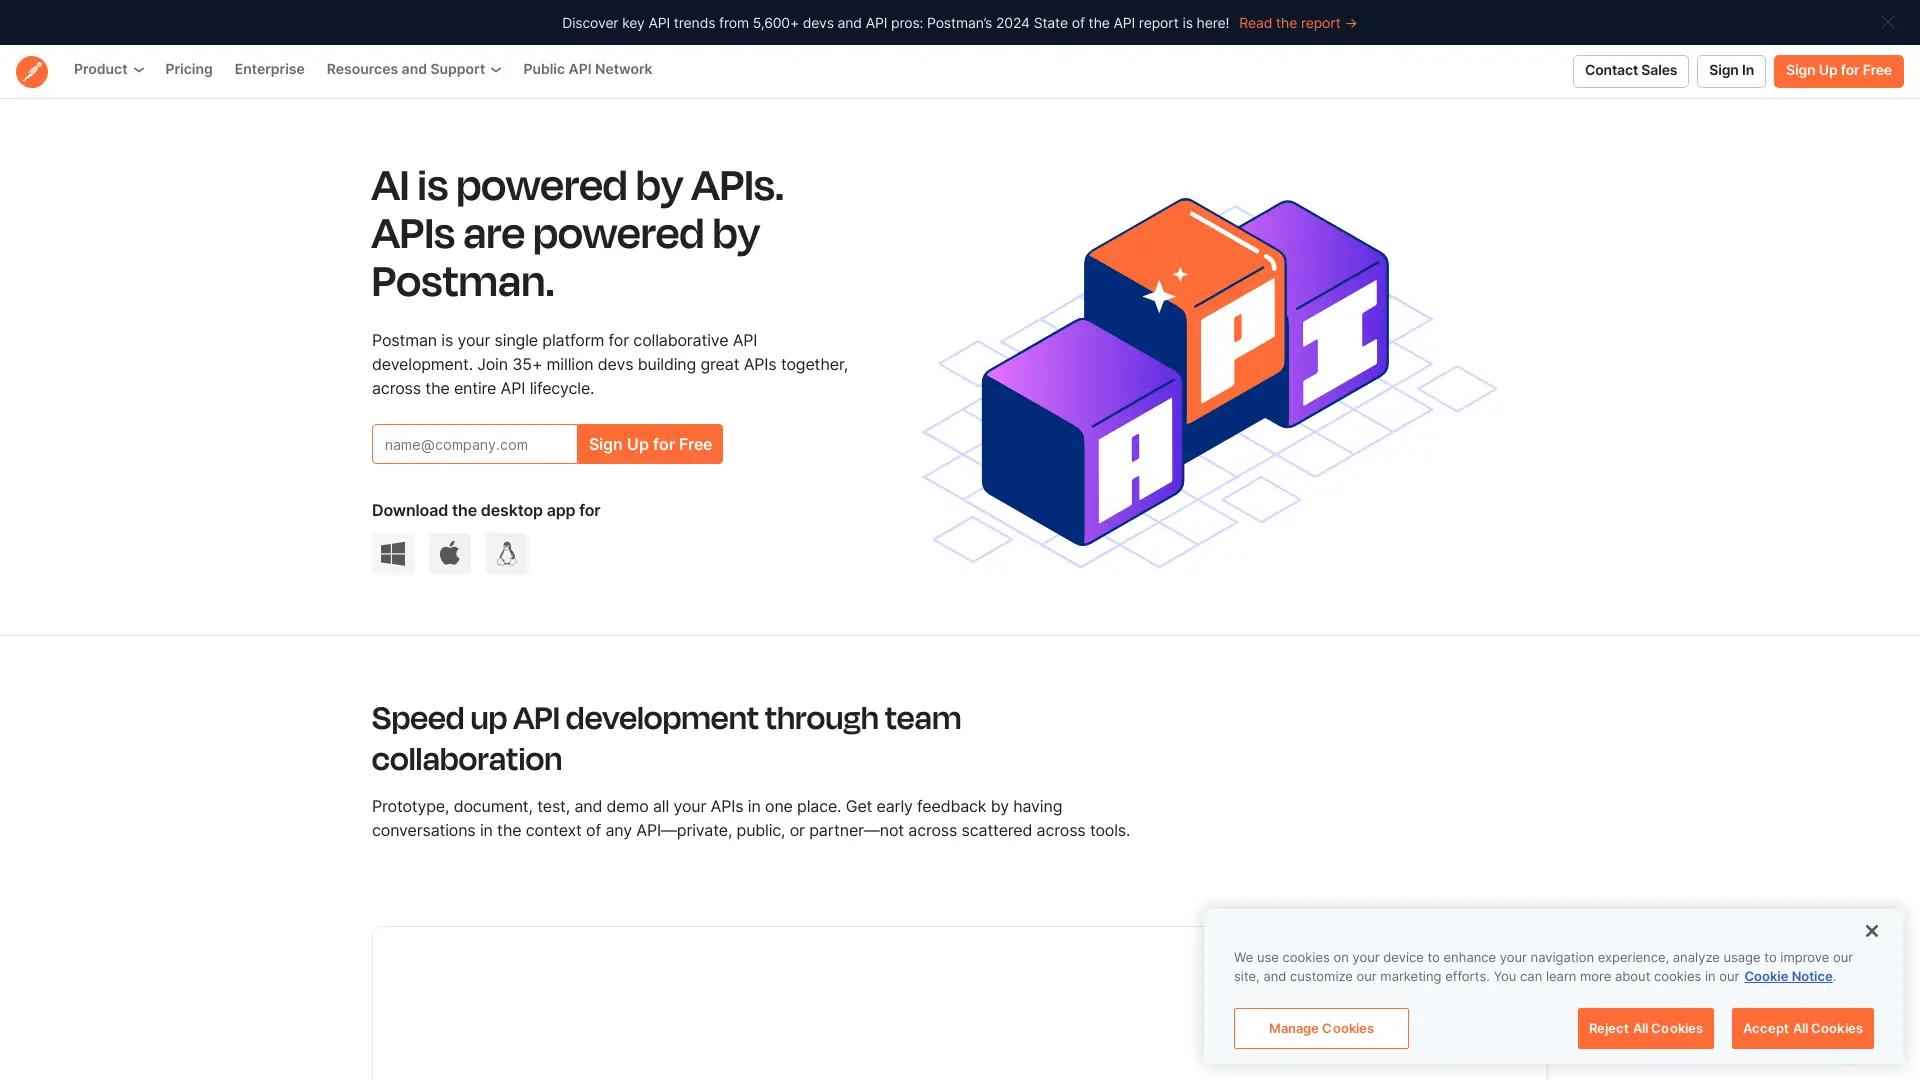The width and height of the screenshot is (1920, 1080).
Task: Focus the name@company.com email field
Action: (474, 444)
